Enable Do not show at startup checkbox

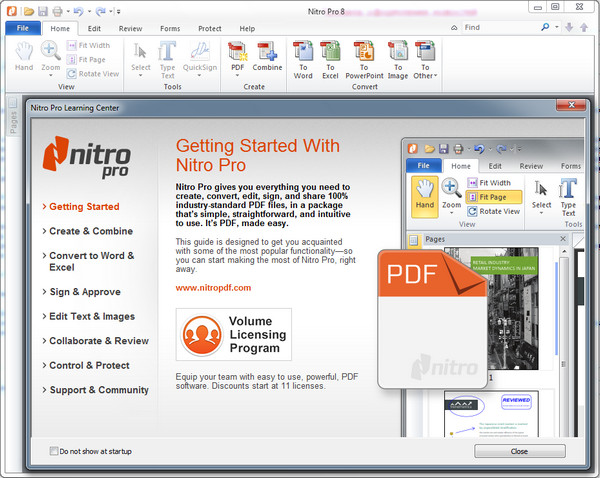click(54, 451)
